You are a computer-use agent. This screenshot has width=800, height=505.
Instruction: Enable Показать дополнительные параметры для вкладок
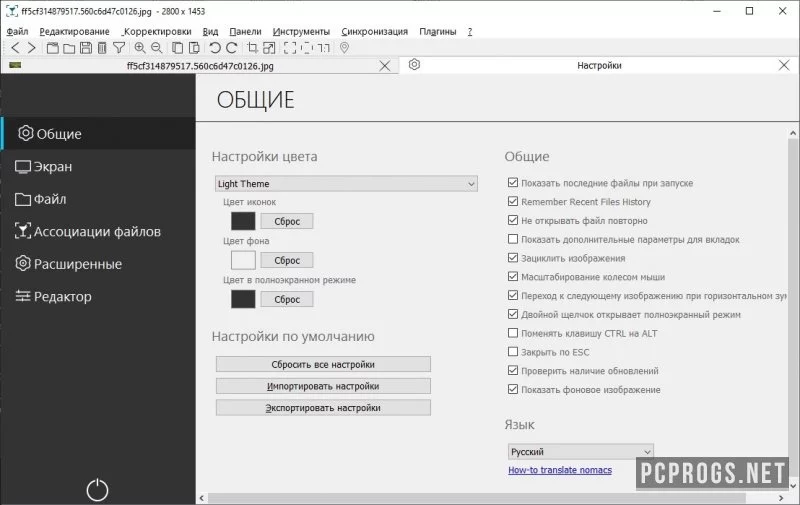pyautogui.click(x=513, y=239)
